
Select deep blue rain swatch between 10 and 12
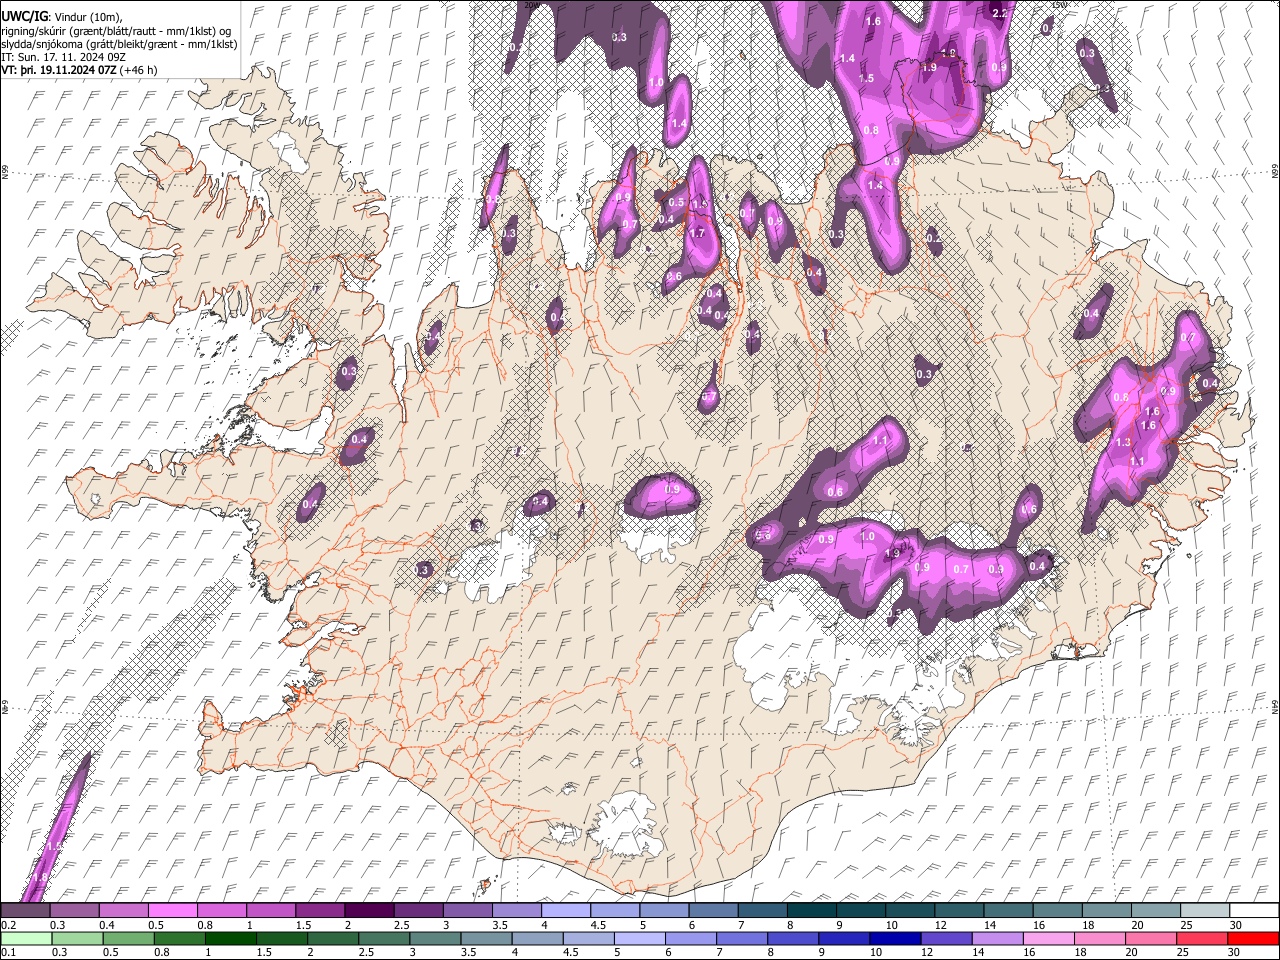pyautogui.click(x=896, y=938)
